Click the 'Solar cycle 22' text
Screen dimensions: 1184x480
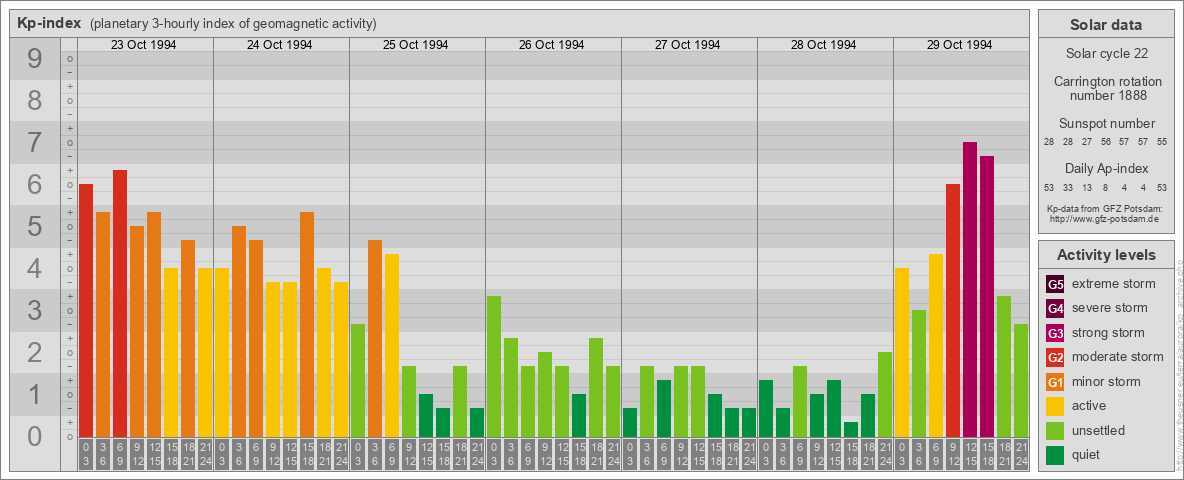pos(1106,54)
